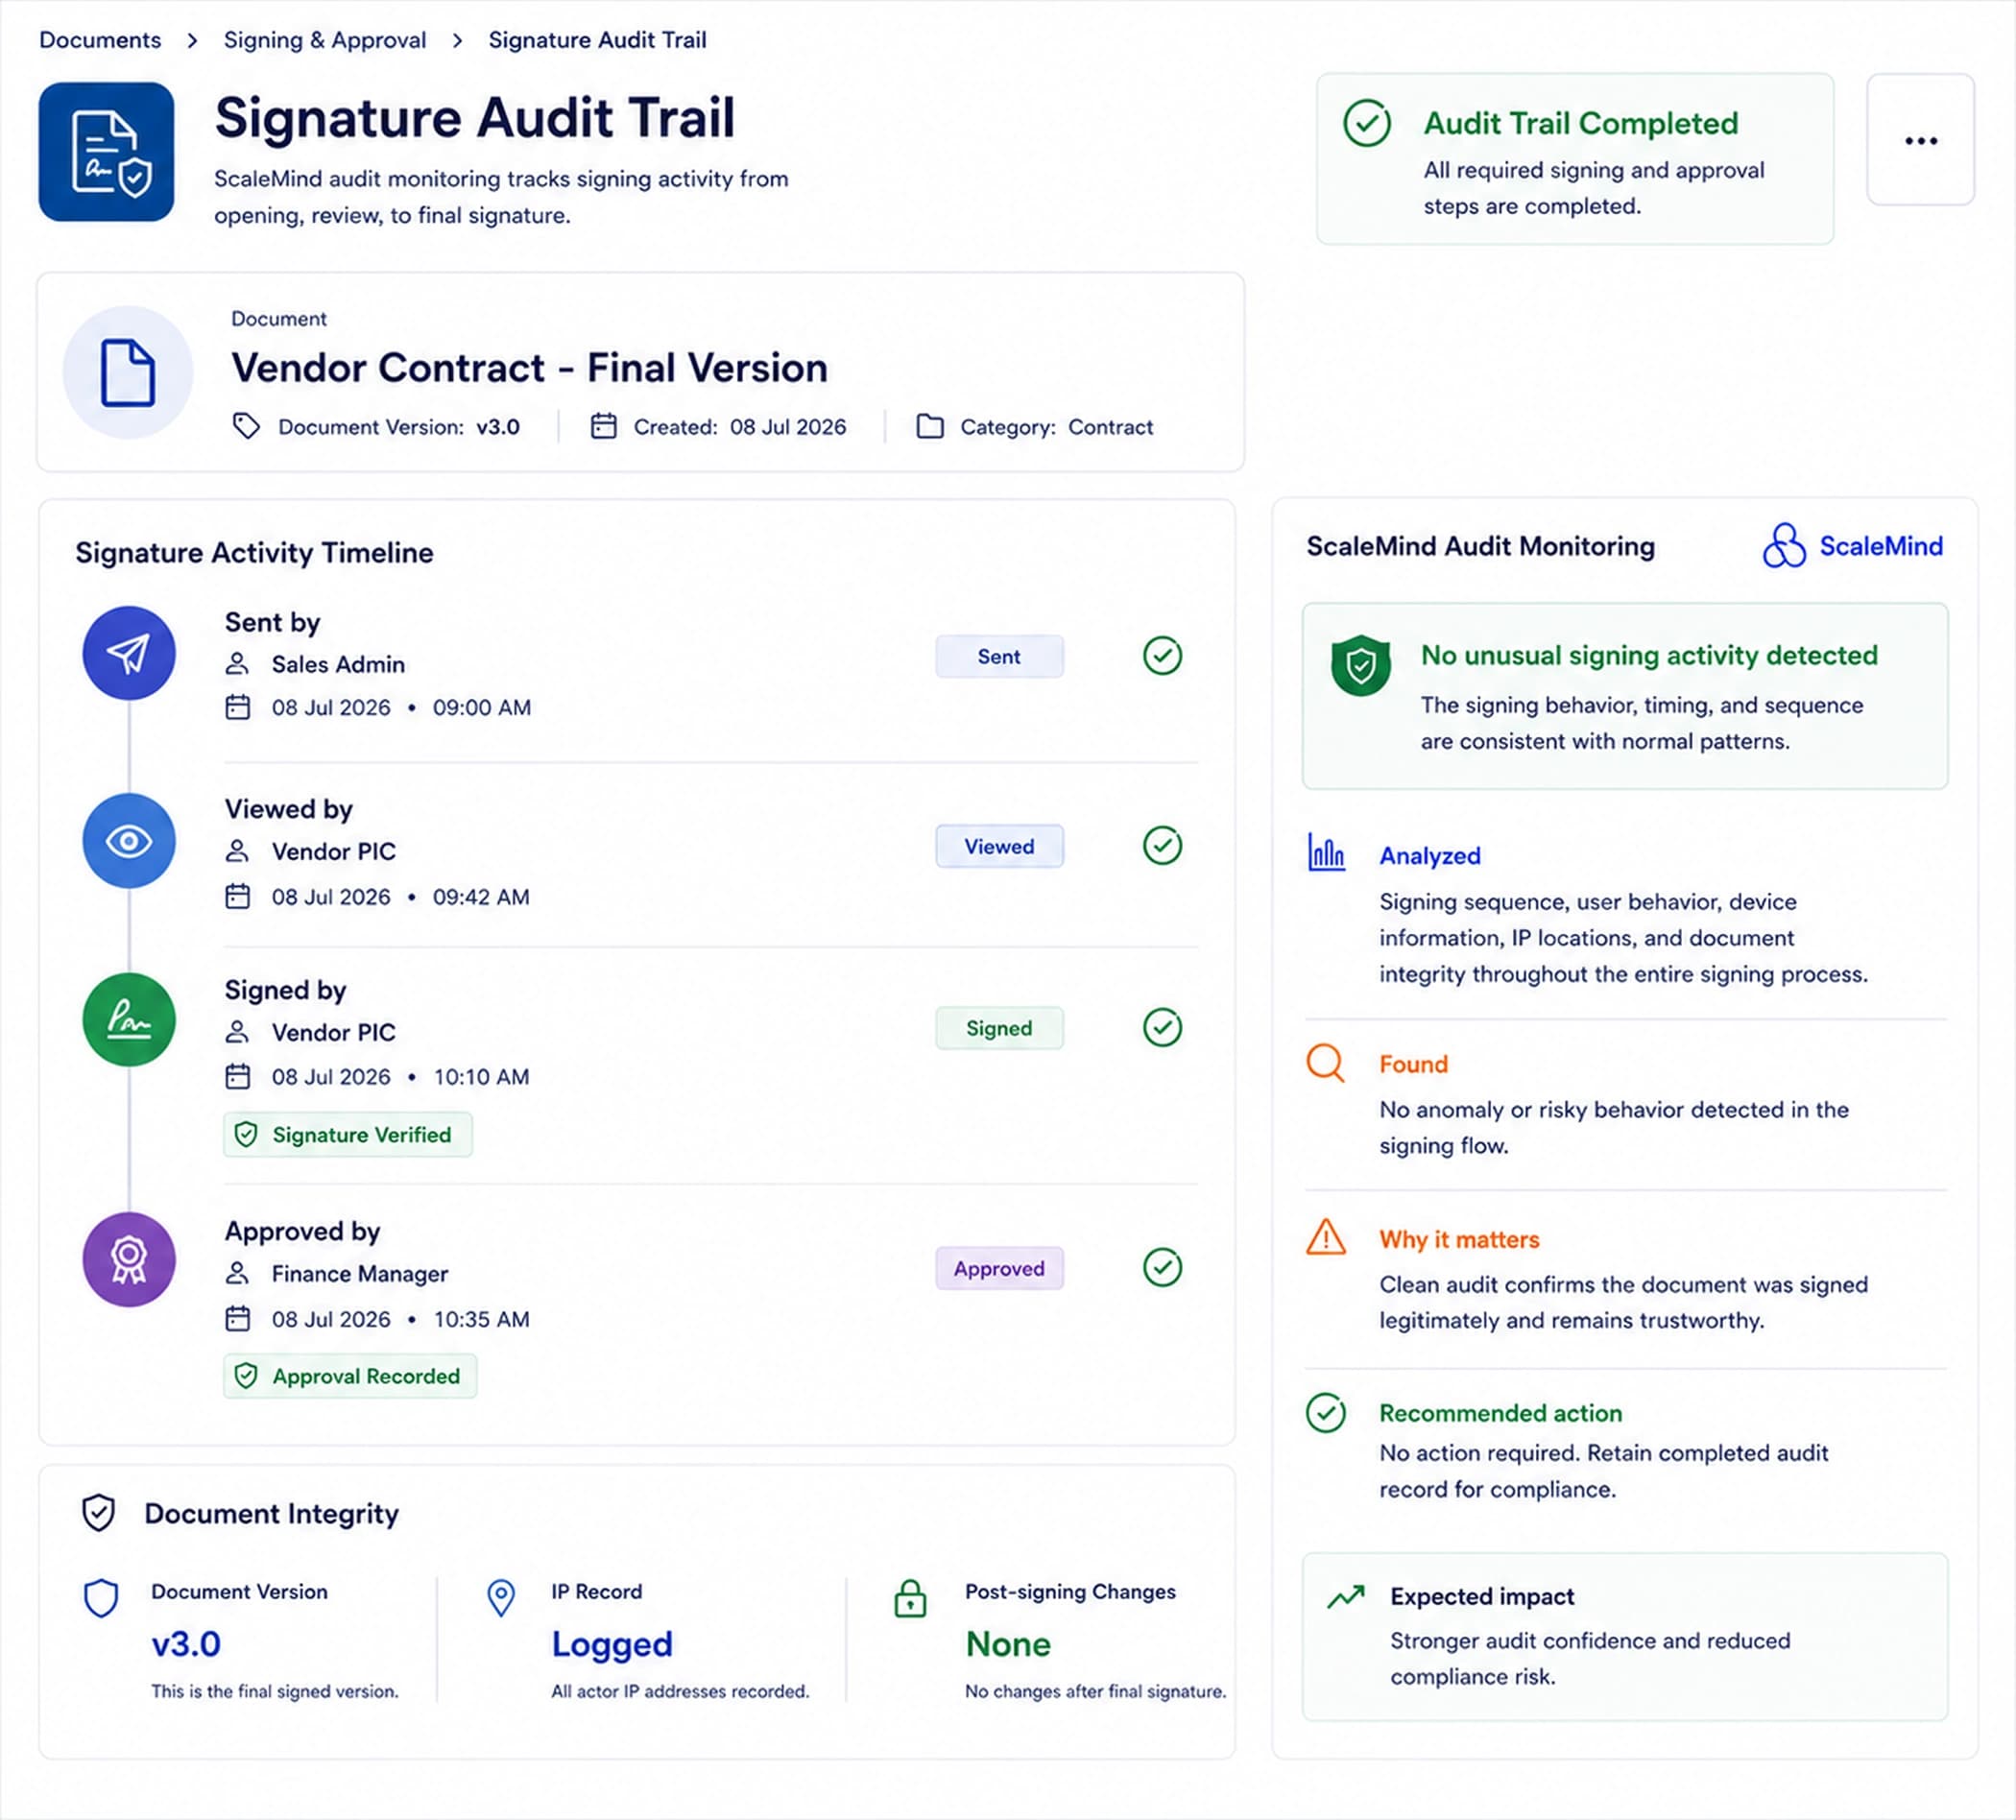Click the Signature Audit Trail breadcrumb item

click(597, 40)
